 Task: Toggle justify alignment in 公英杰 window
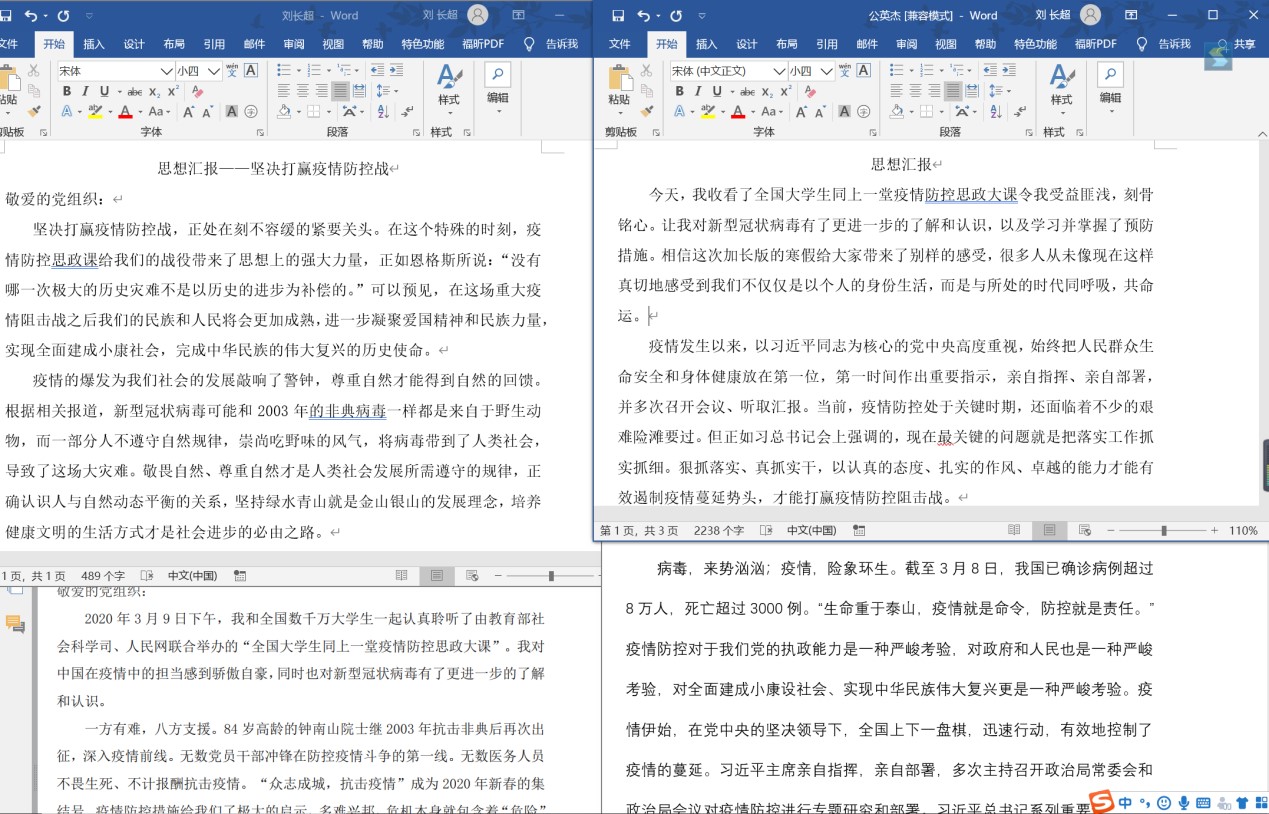pos(953,91)
